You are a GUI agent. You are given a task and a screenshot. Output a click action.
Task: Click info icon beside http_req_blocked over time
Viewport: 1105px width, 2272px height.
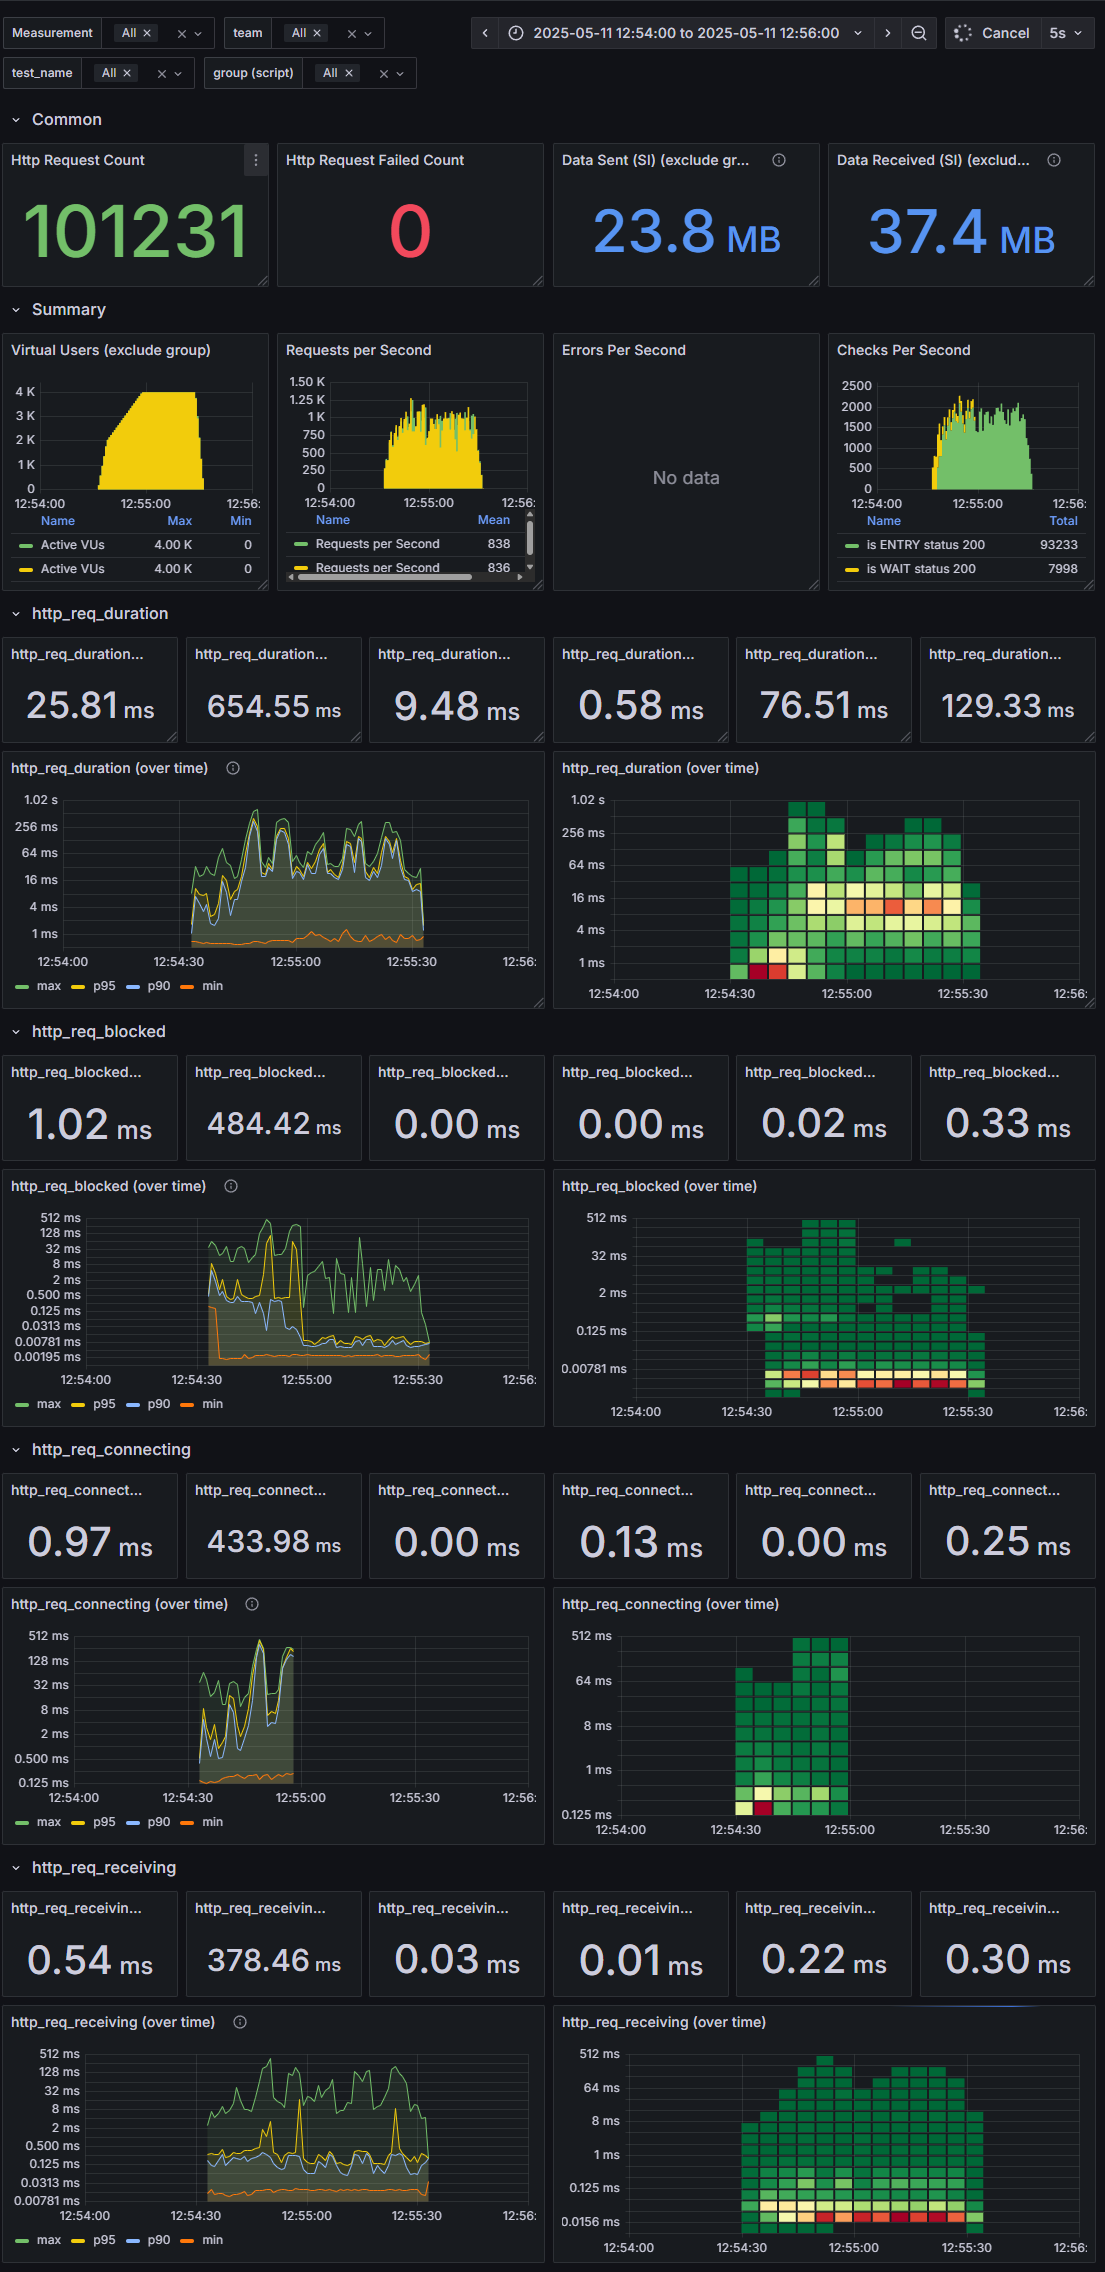pyautogui.click(x=231, y=1186)
